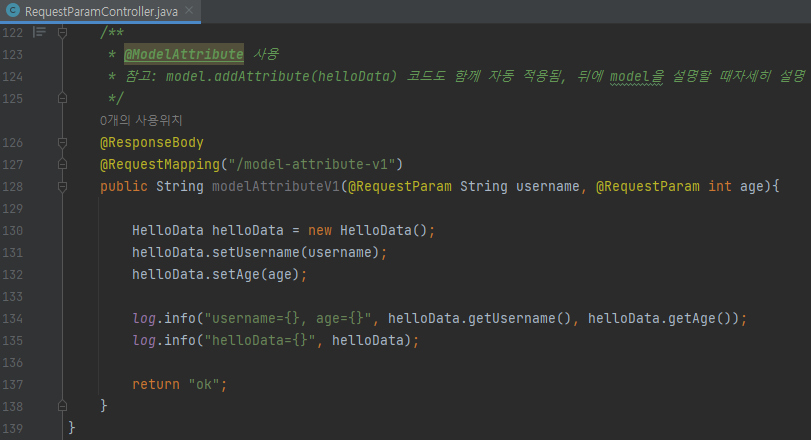Click the fold end marker at line 125
Screen dimensions: 811x440
pos(62,98)
